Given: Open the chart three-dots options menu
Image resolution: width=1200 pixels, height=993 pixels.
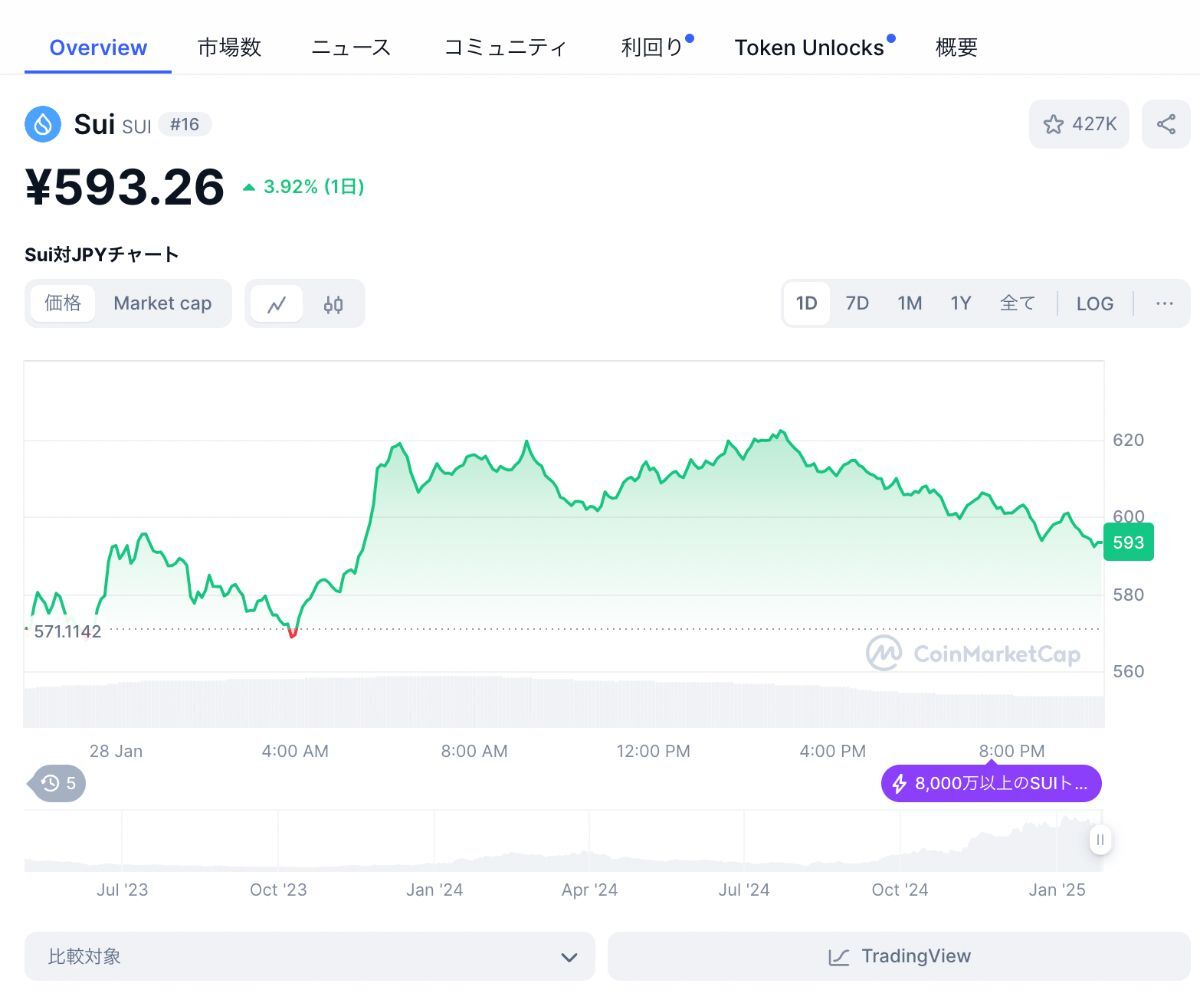Looking at the screenshot, I should tap(1164, 303).
